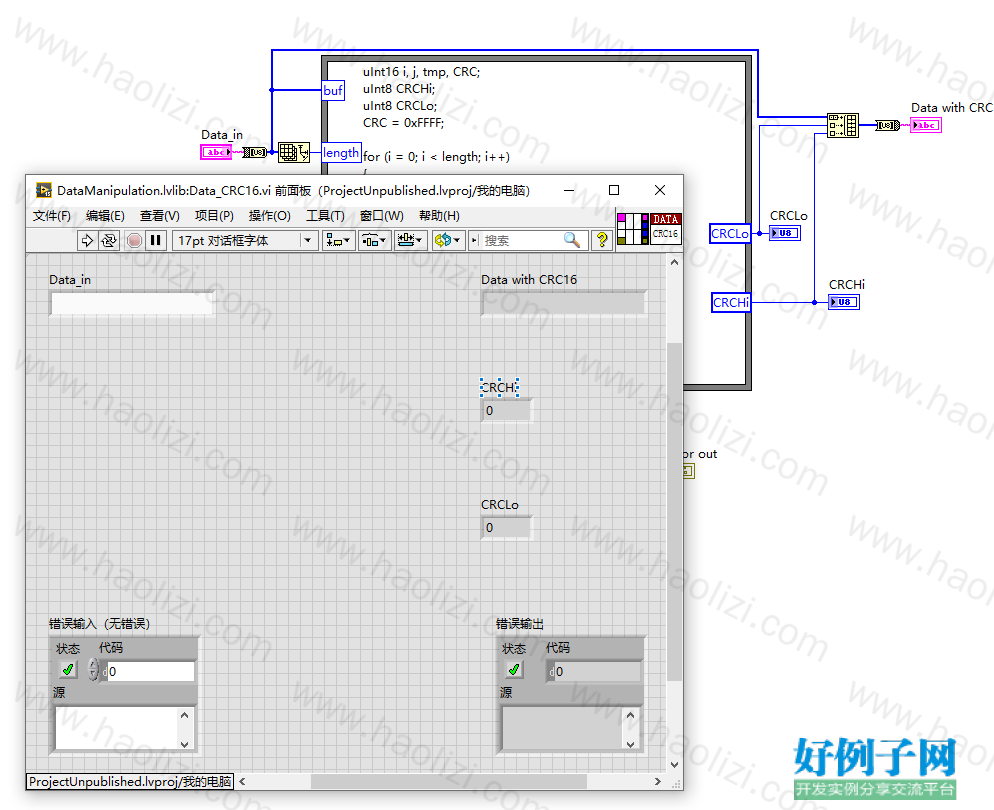Viewport: 994px width, 810px height.
Task: Click the error in code stepper arrows
Action: coord(93,669)
